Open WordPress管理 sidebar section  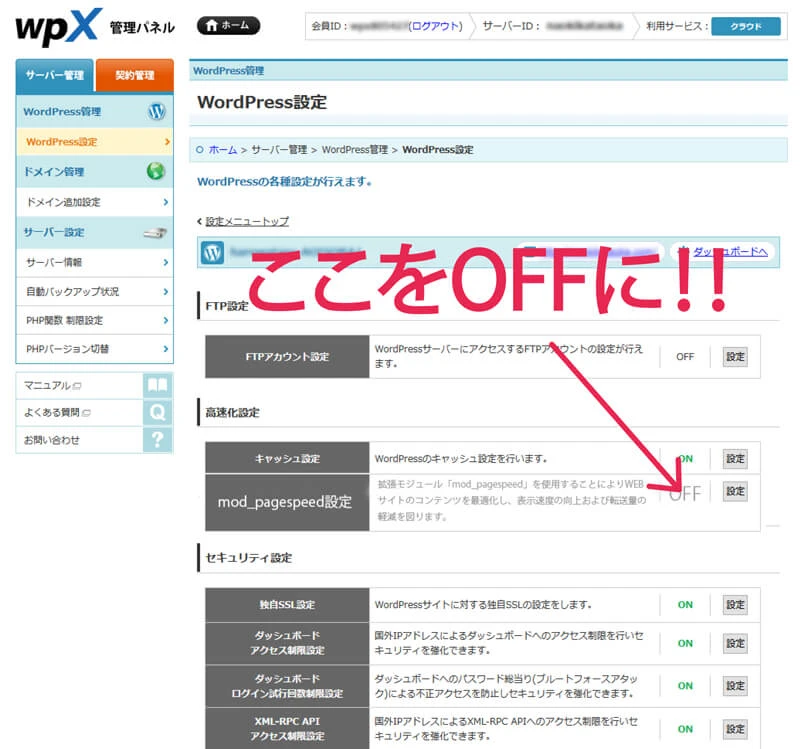[x=95, y=111]
